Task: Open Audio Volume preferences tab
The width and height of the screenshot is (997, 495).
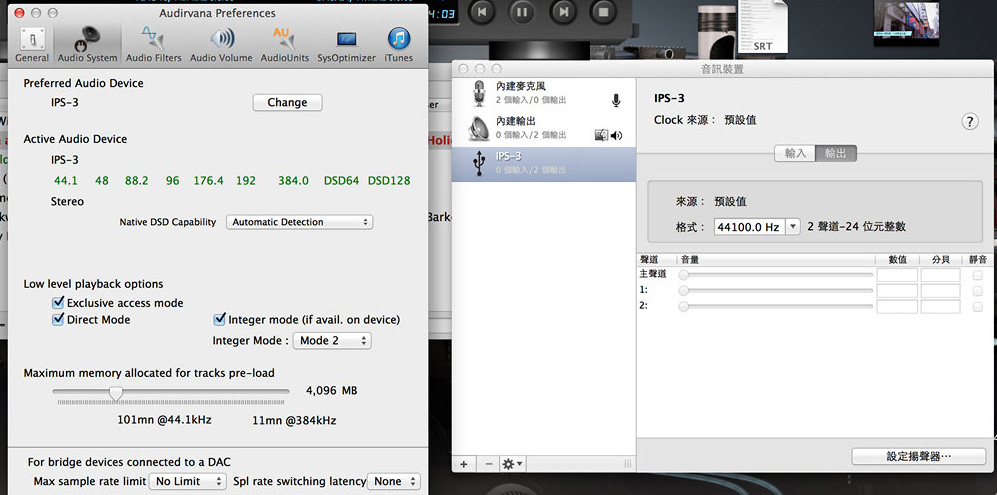Action: (221, 45)
